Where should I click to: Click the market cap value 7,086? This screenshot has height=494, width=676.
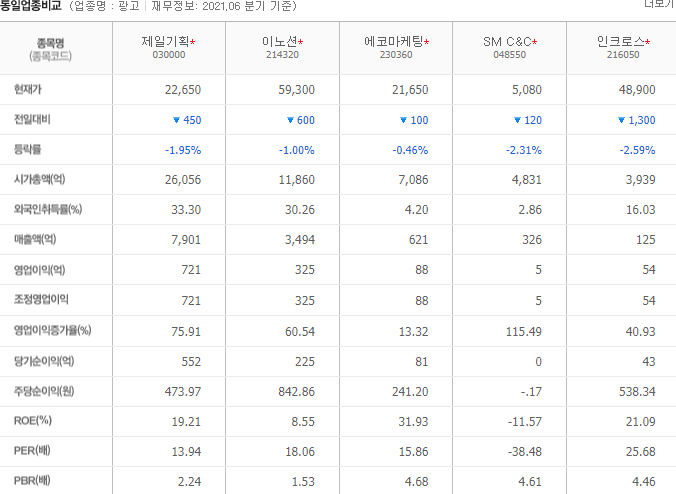(413, 180)
